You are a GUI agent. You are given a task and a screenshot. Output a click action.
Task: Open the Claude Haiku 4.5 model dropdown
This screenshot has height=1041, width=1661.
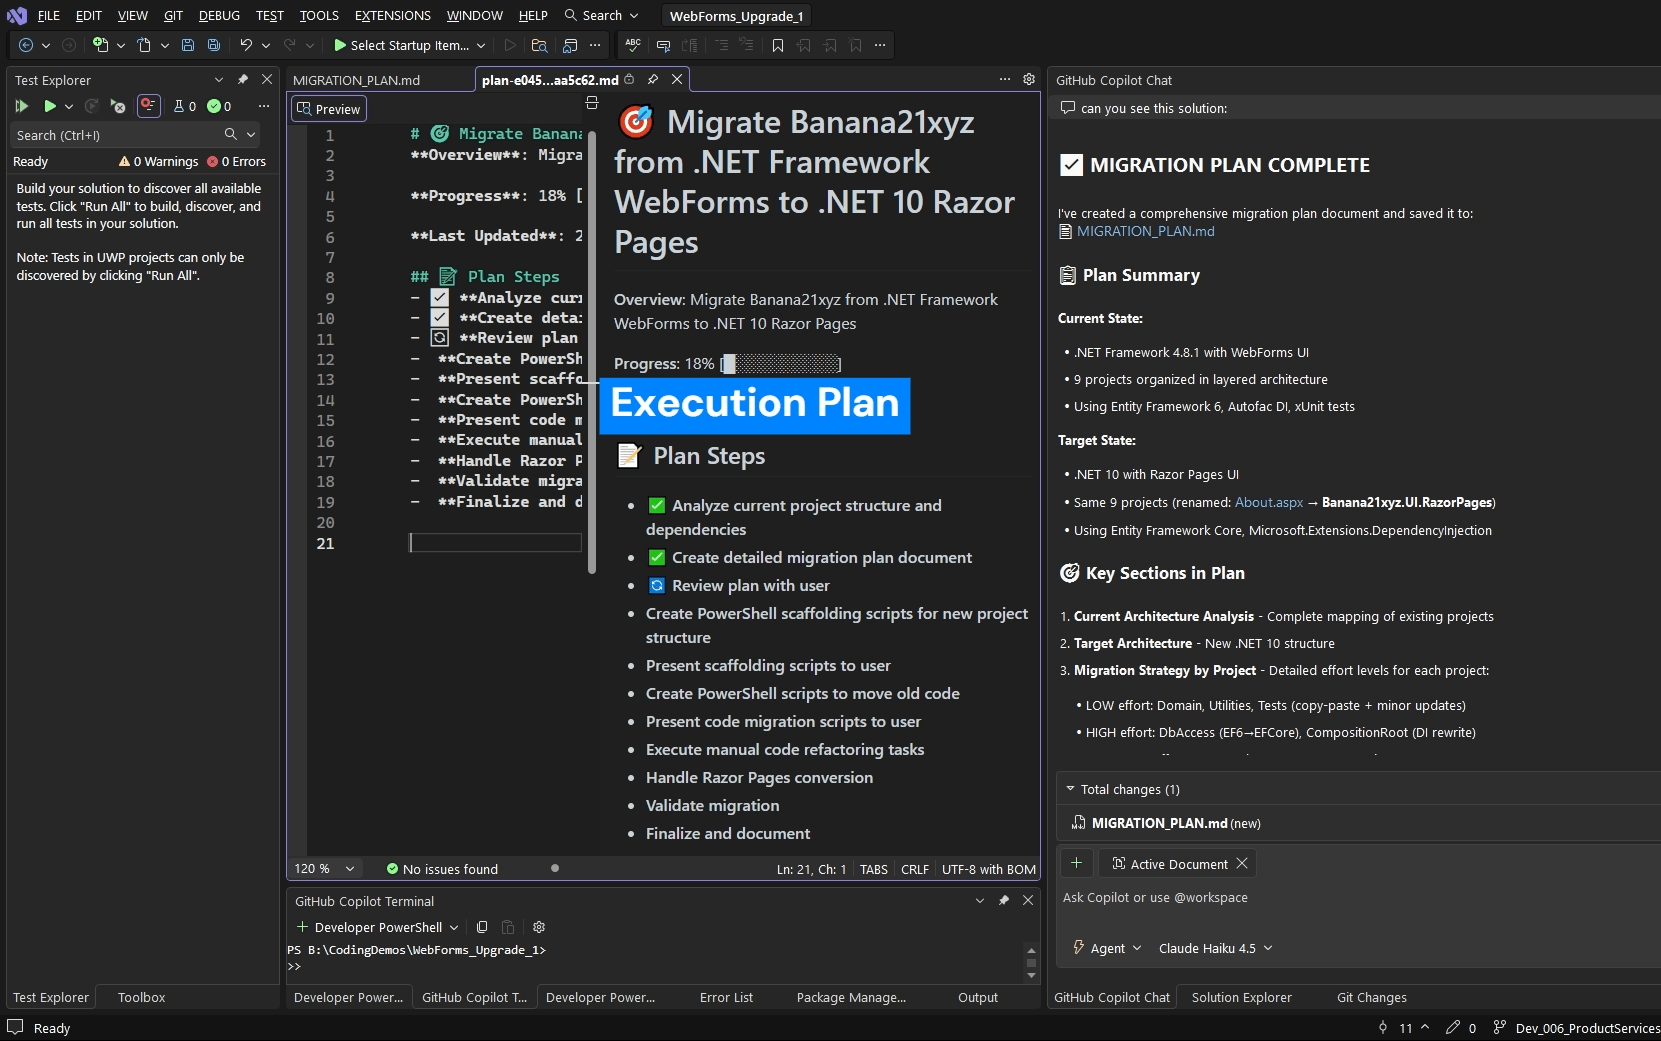pyautogui.click(x=1215, y=948)
